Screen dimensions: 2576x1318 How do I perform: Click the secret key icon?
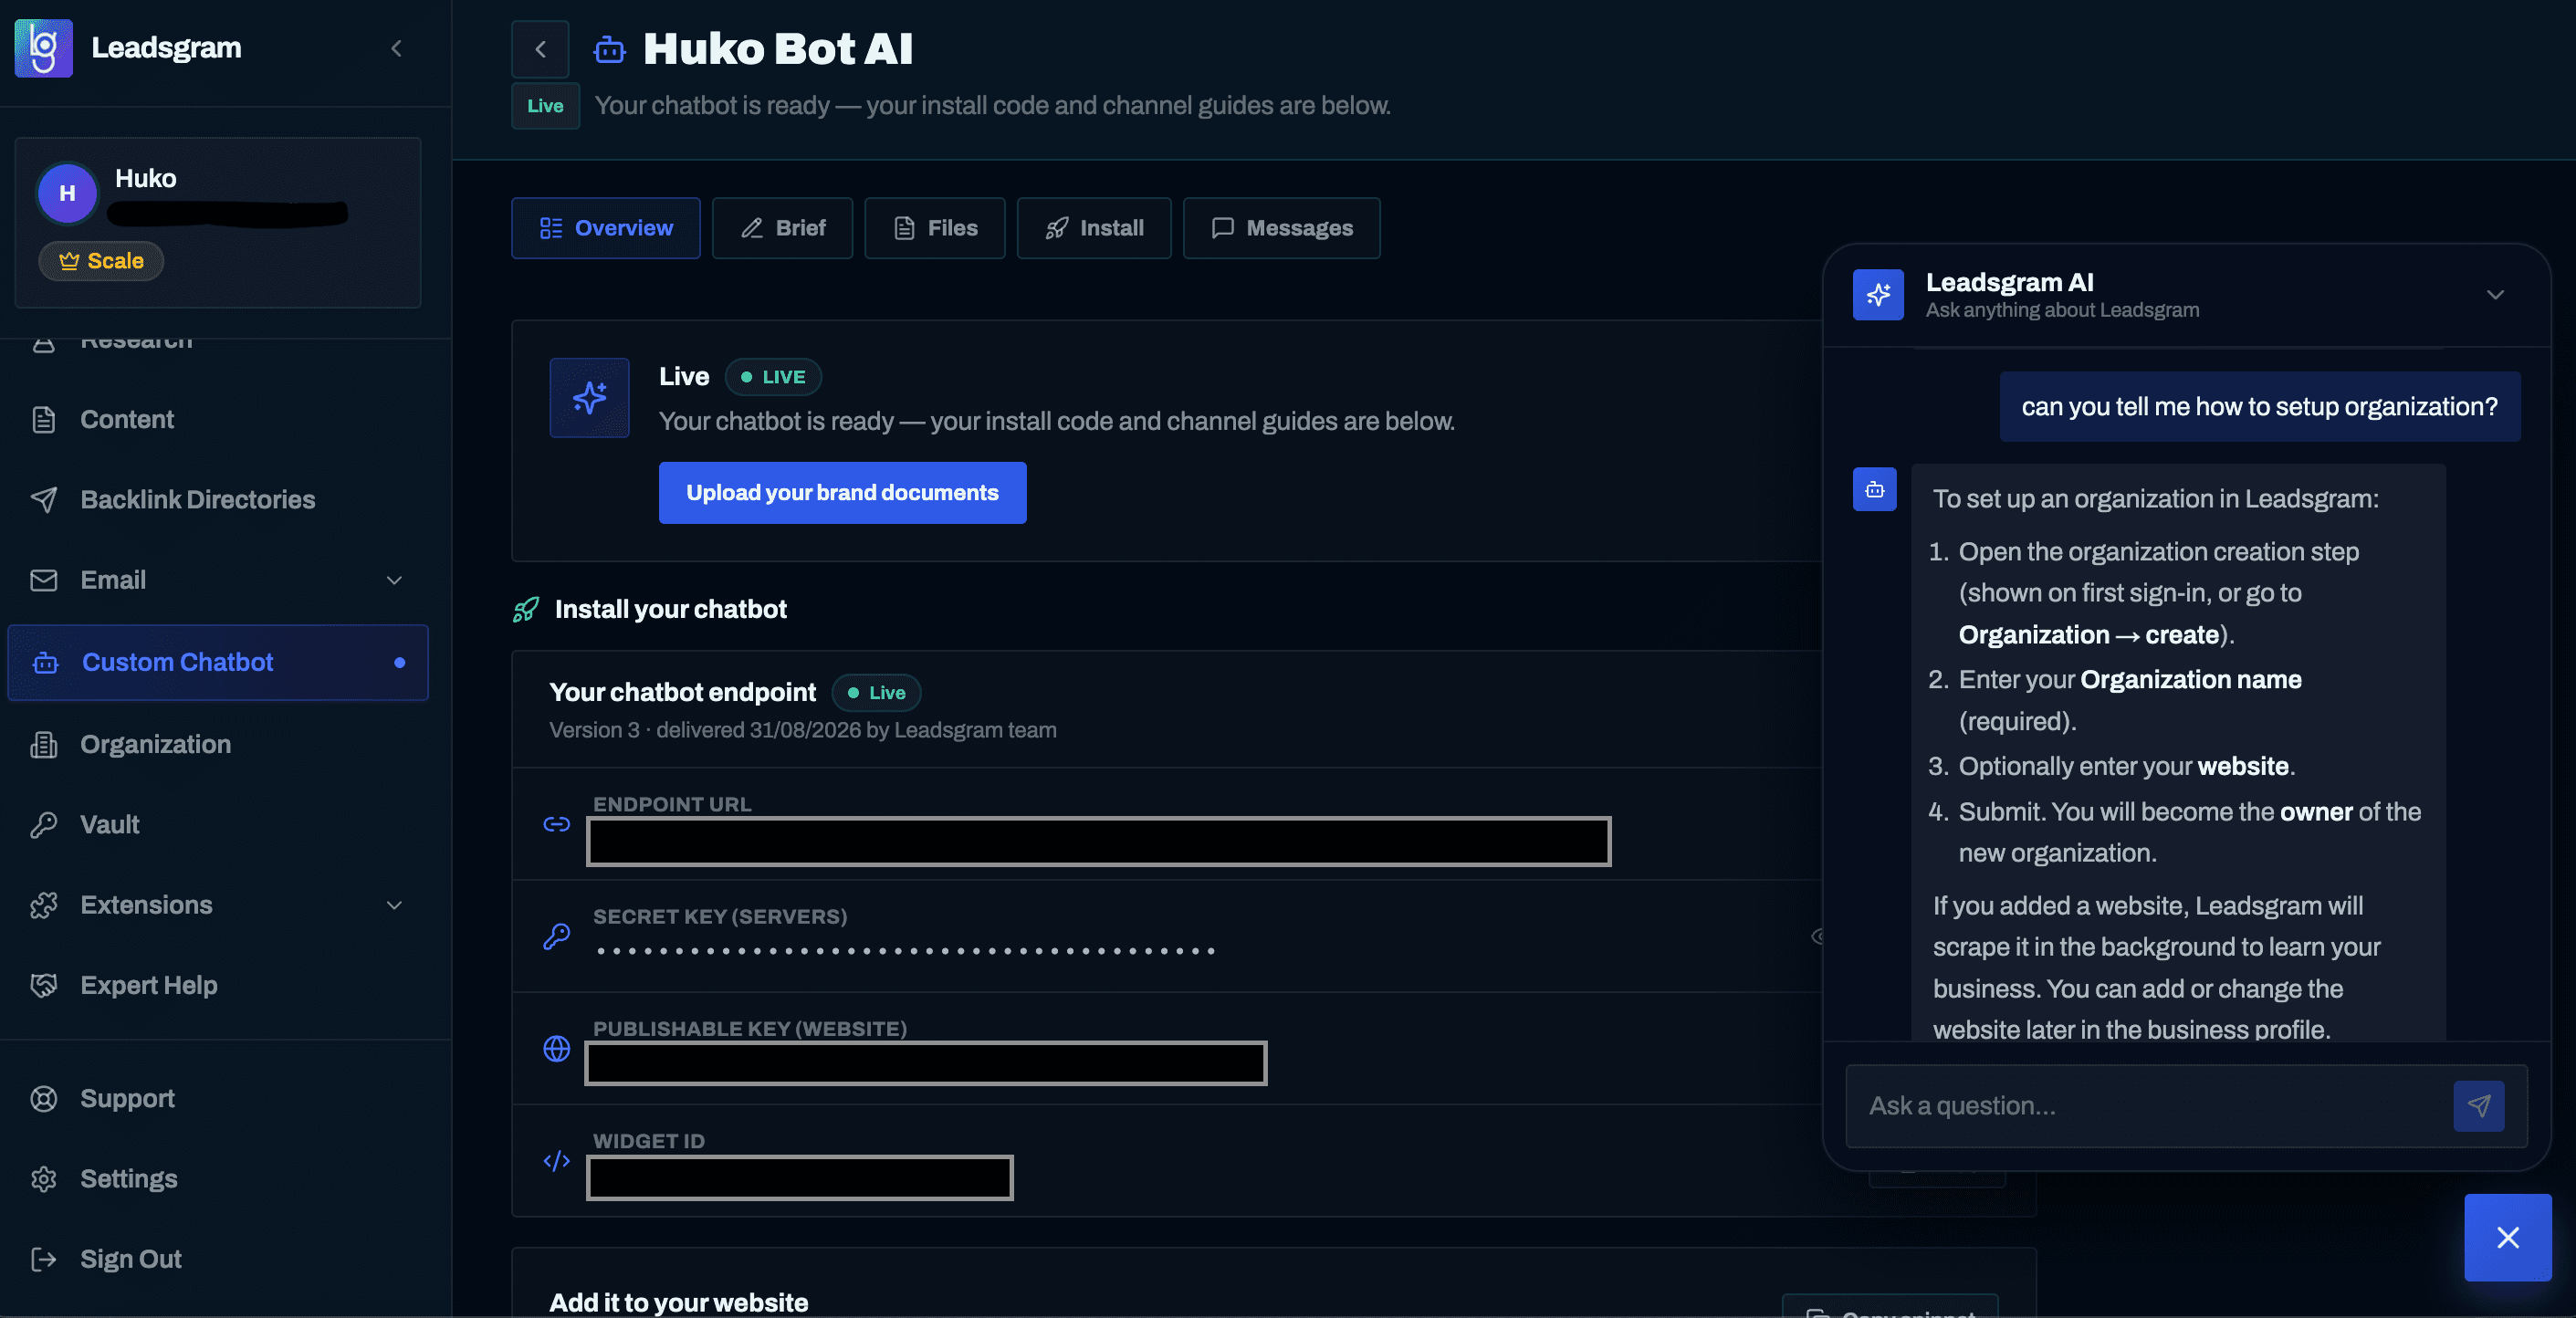tap(556, 936)
